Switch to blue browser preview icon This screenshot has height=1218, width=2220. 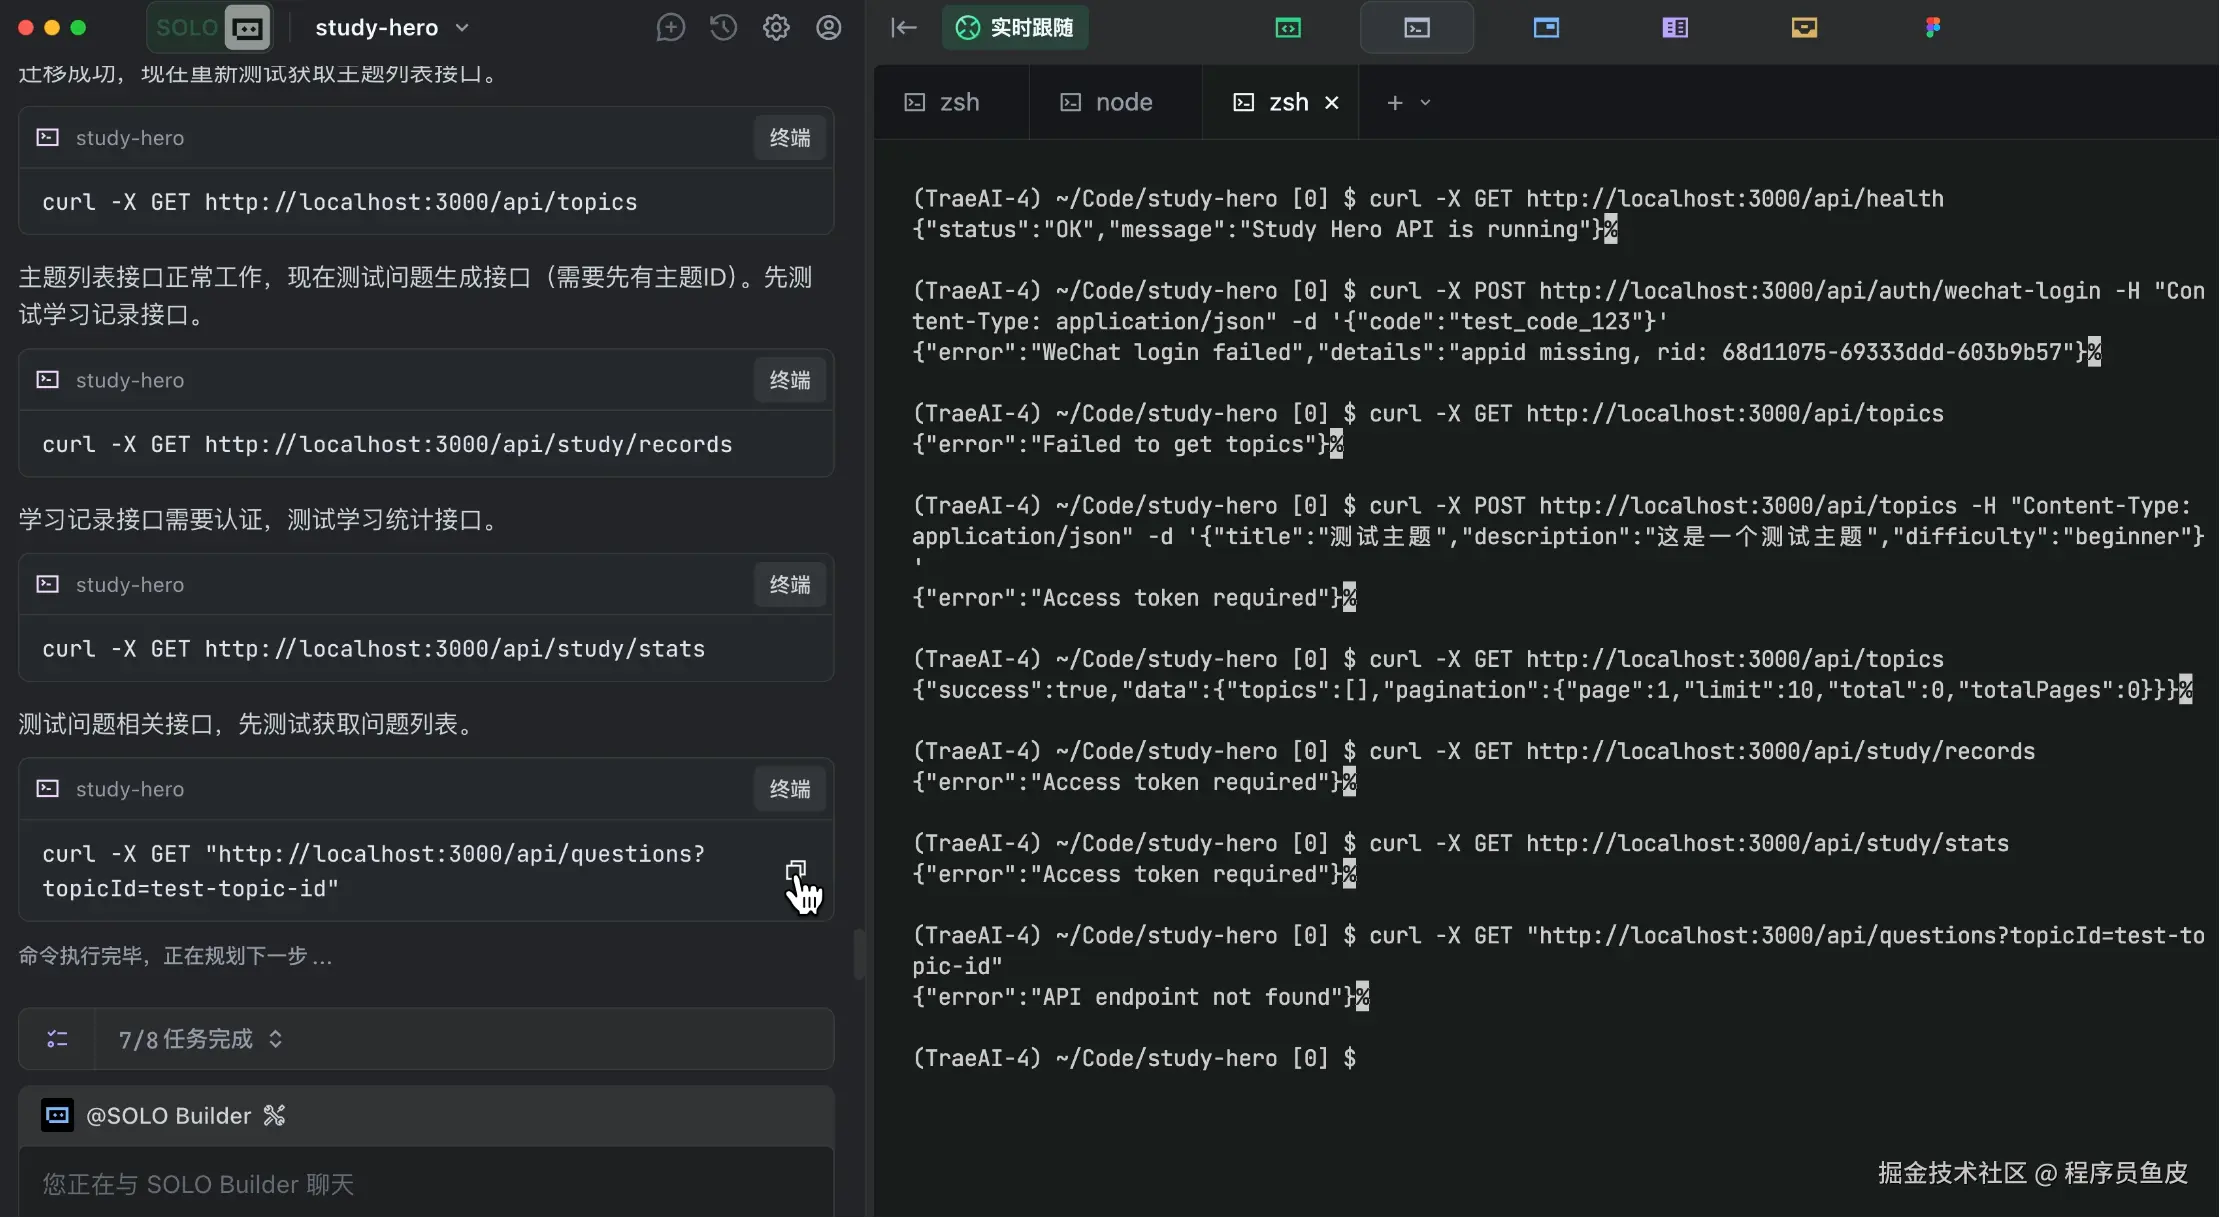tap(1546, 28)
